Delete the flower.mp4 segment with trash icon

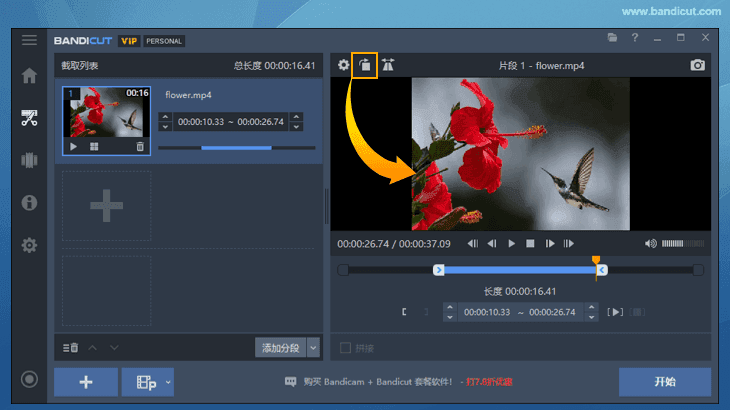click(x=140, y=146)
